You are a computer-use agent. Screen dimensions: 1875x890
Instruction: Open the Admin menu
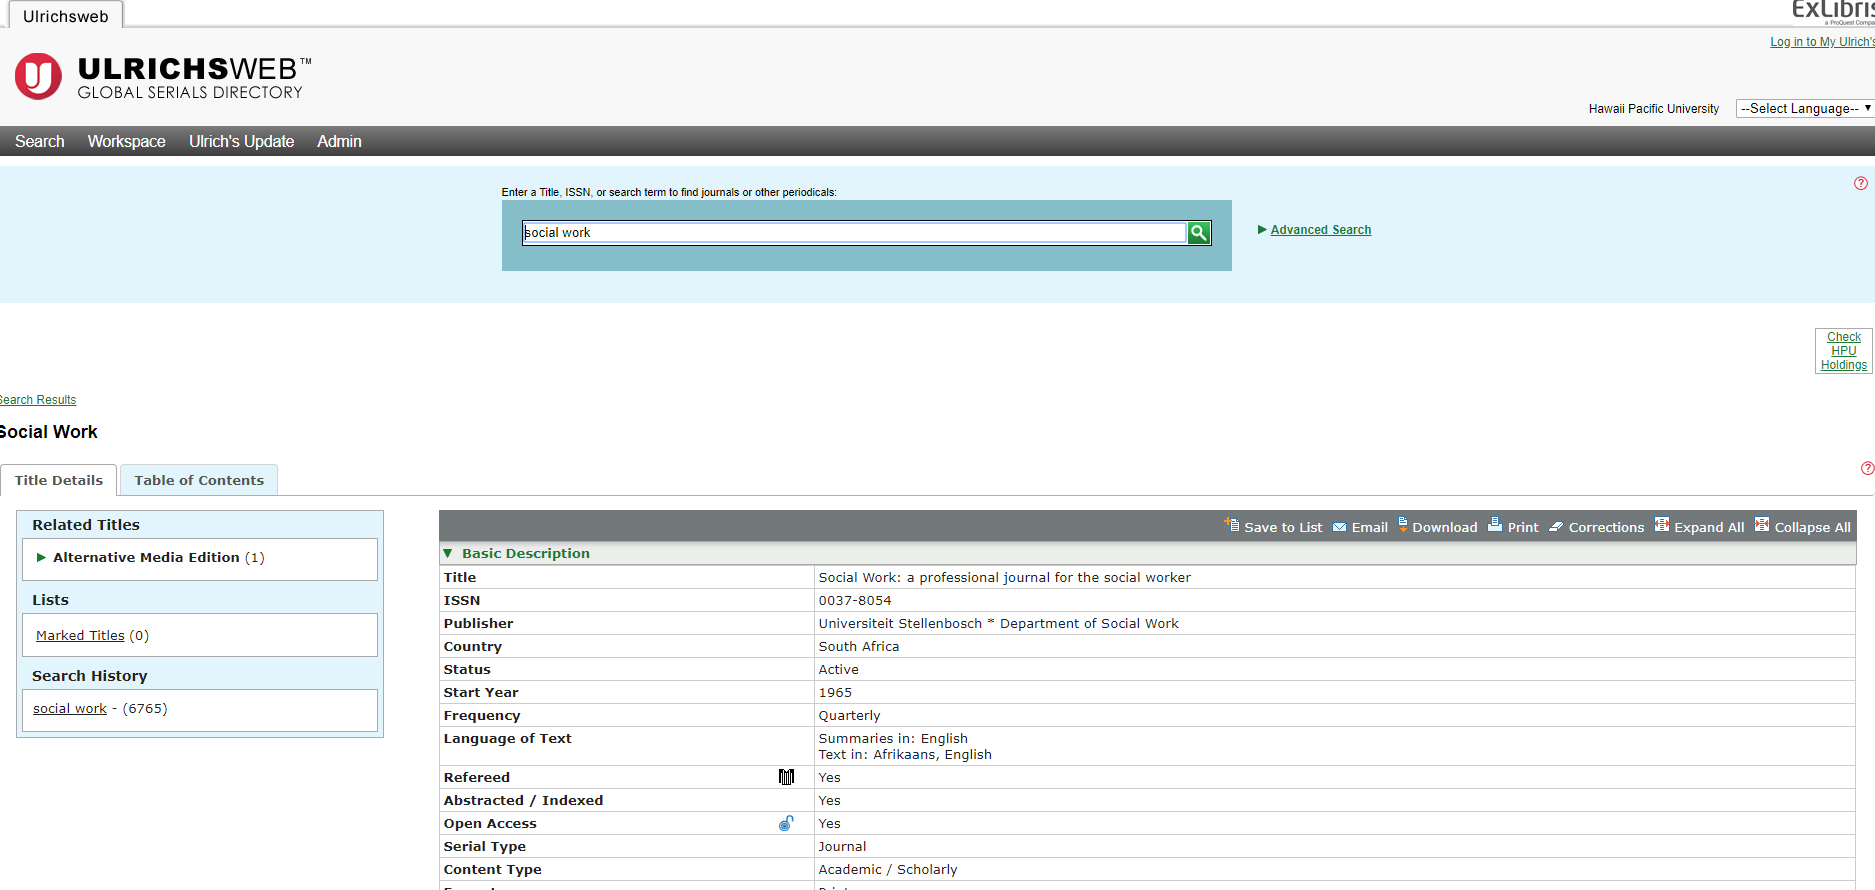(x=340, y=141)
